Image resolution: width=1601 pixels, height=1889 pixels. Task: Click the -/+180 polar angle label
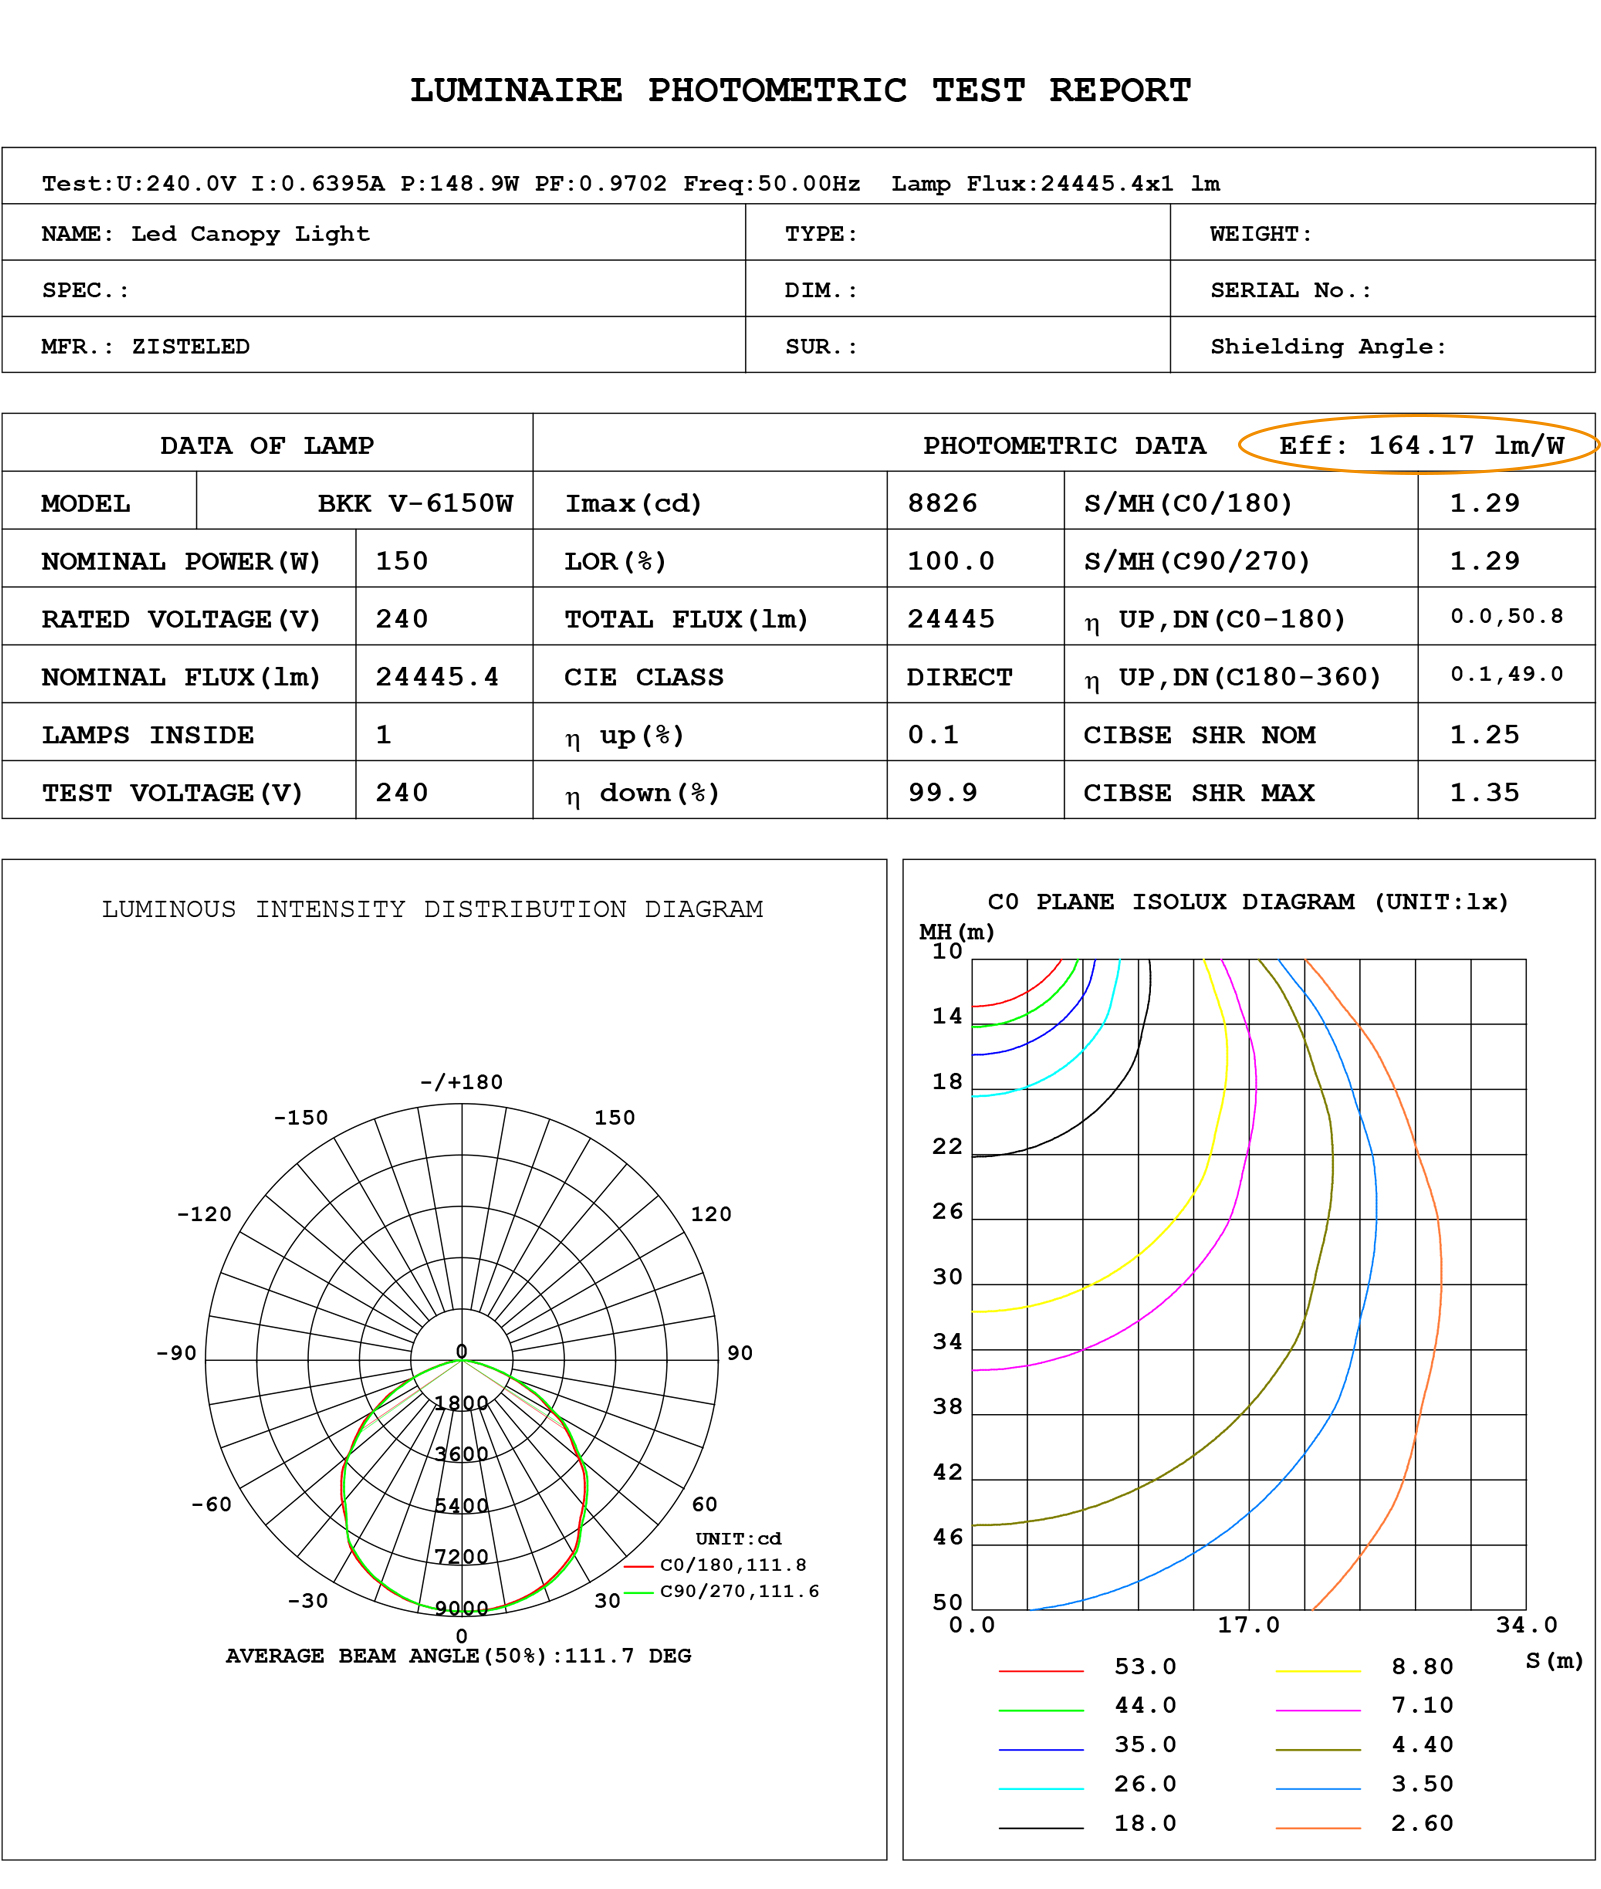coord(461,1082)
